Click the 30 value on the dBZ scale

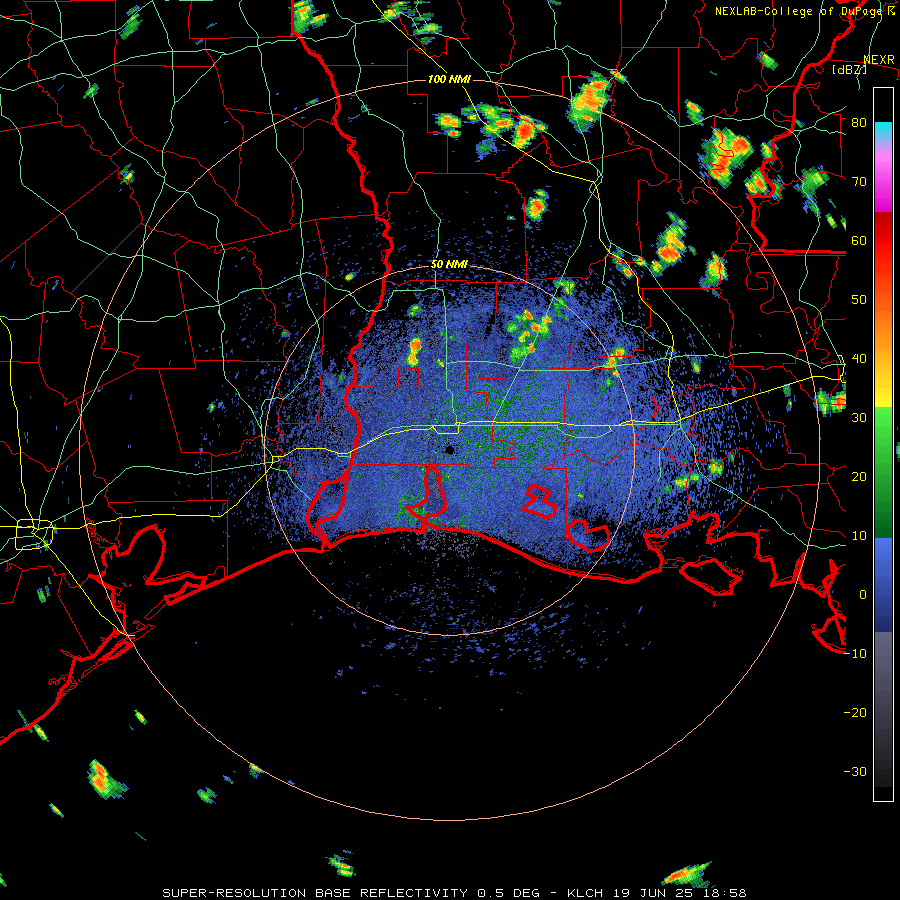[859, 418]
